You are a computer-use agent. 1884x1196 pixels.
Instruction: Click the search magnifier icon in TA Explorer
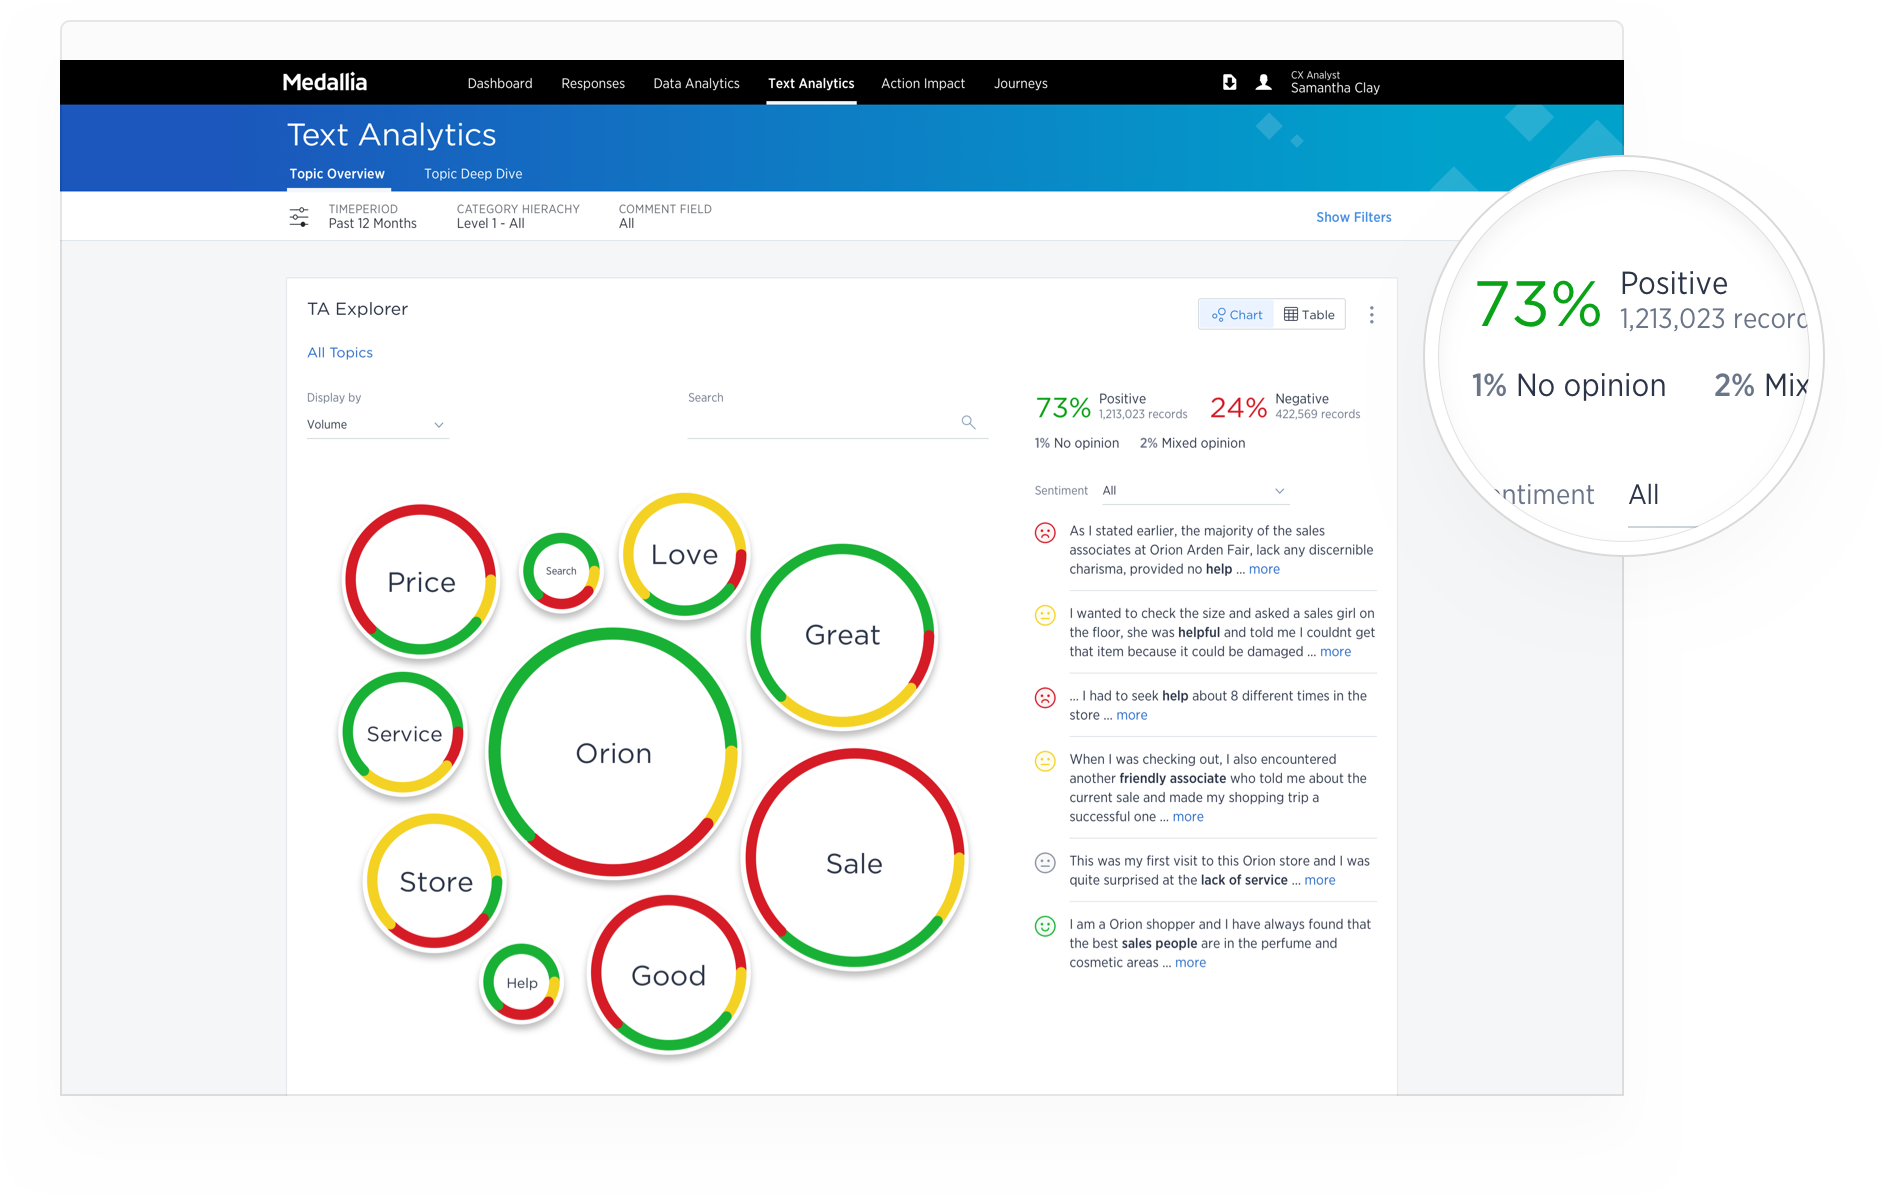967,422
